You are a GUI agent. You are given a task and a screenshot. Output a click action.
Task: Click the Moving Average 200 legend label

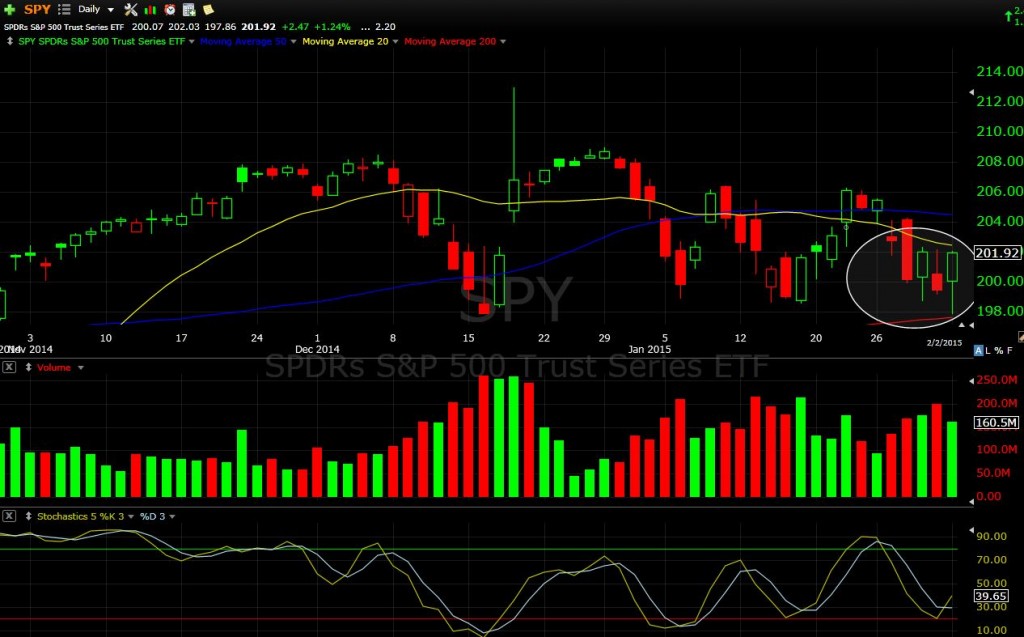pyautogui.click(x=450, y=41)
